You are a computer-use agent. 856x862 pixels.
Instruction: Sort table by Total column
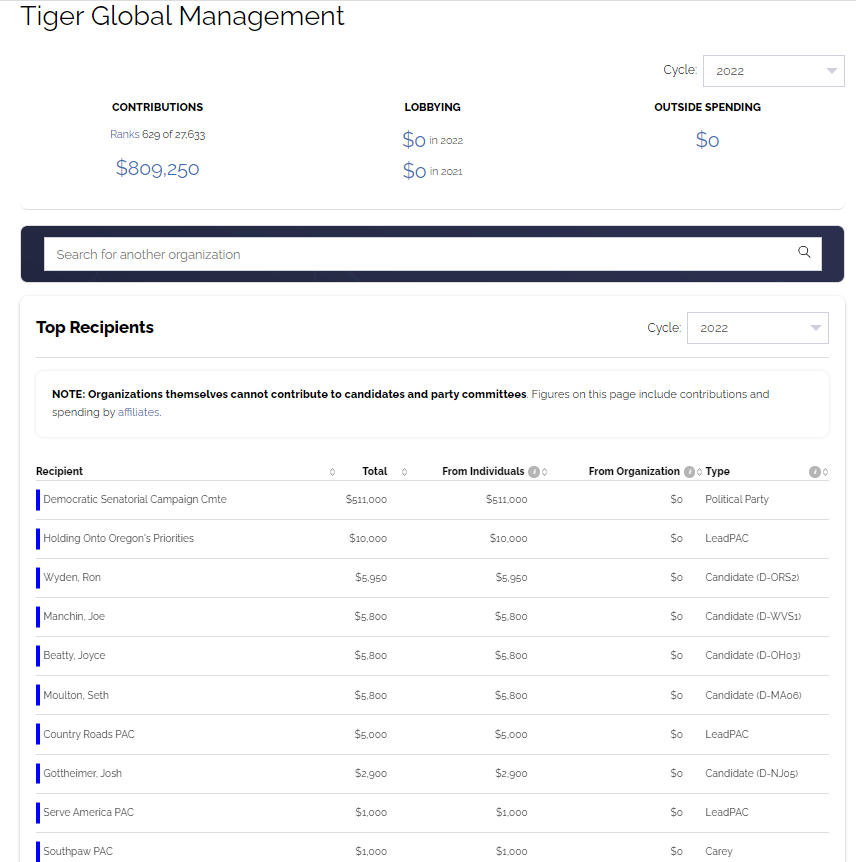pyautogui.click(x=404, y=472)
